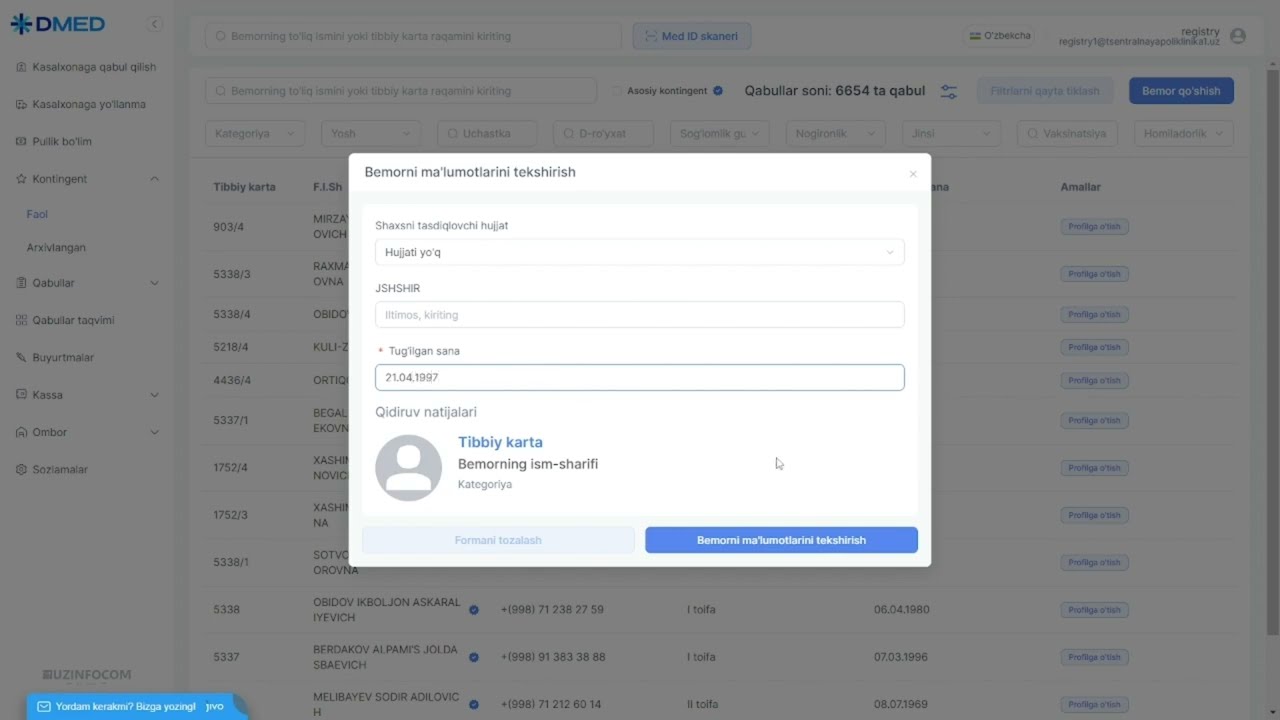The width and height of the screenshot is (1280, 720).
Task: Open the Homiladorlik filter dropdown
Action: [x=1183, y=133]
